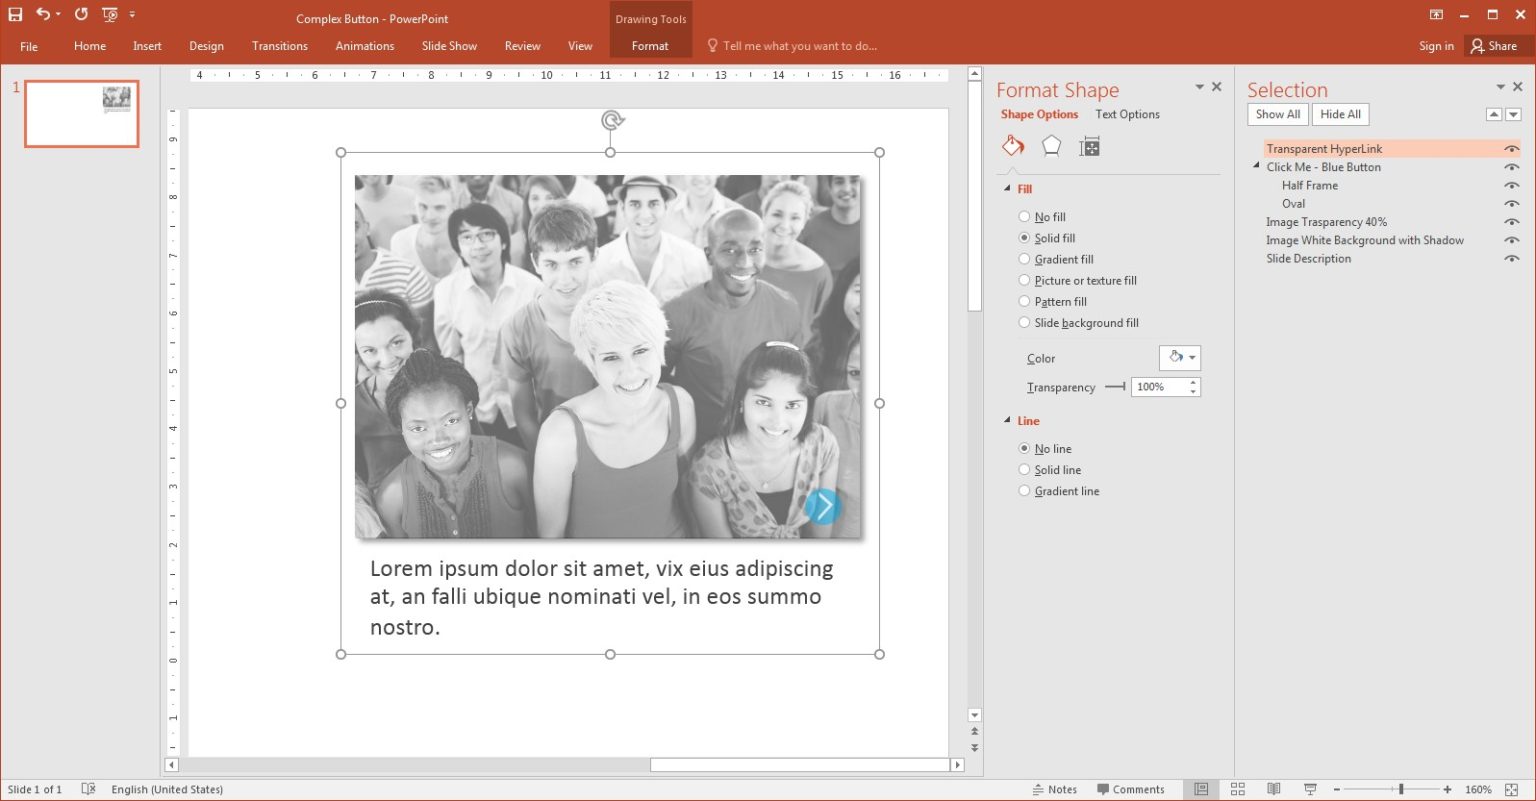Collapse the Click Me - Blue Button group
This screenshot has width=1536, height=801.
tap(1256, 167)
